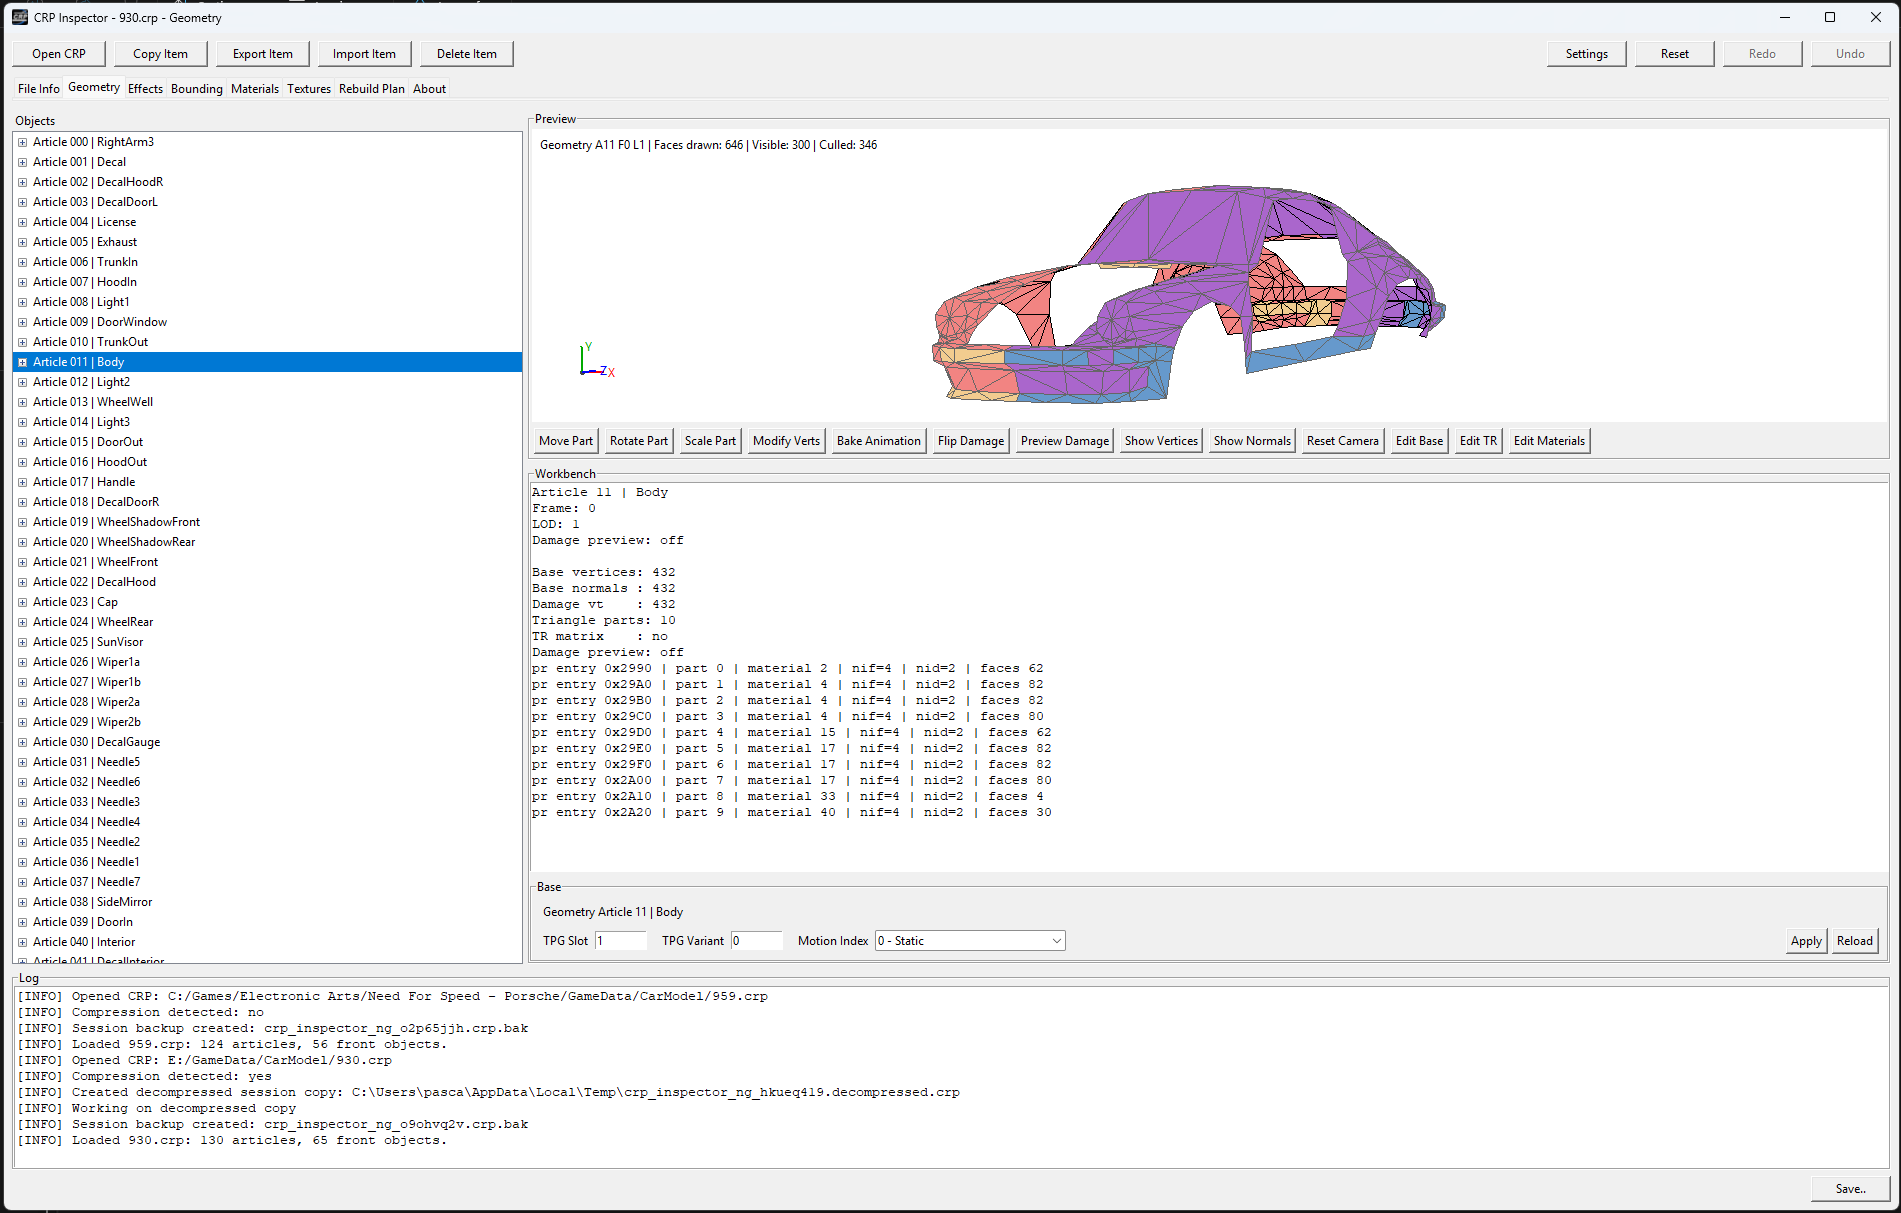Toggle Show Normals in preview
The height and width of the screenshot is (1213, 1901).
(x=1251, y=441)
